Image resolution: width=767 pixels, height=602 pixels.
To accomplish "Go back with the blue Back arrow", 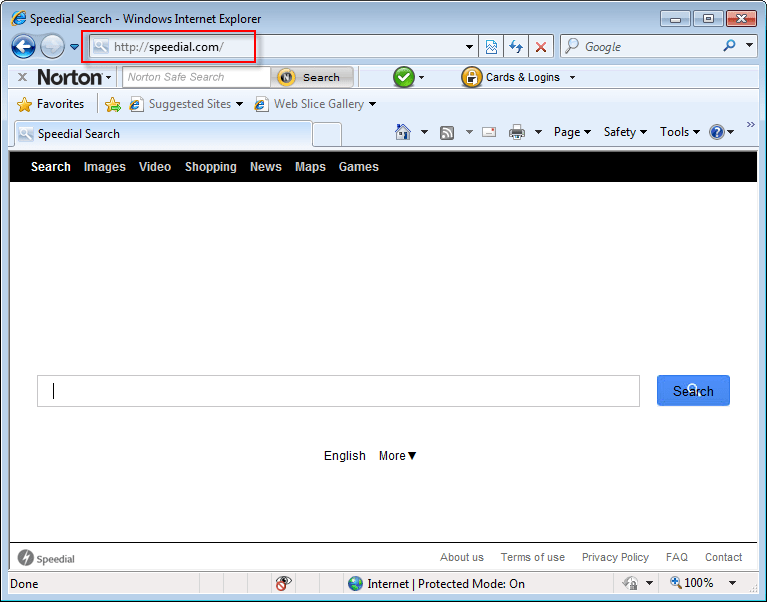I will pyautogui.click(x=23, y=47).
